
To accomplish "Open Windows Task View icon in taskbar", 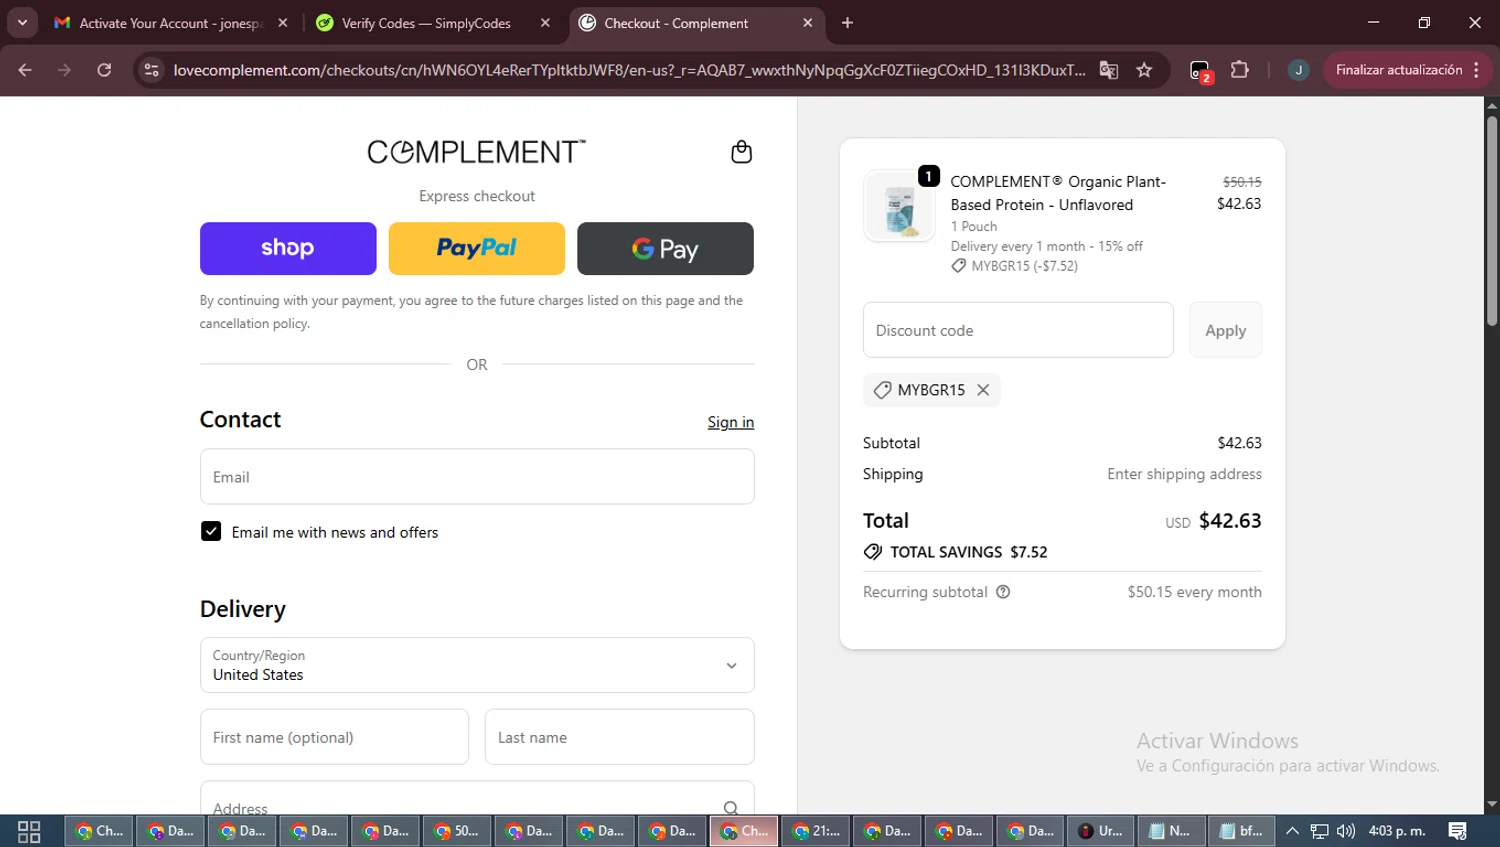I will tap(29, 831).
